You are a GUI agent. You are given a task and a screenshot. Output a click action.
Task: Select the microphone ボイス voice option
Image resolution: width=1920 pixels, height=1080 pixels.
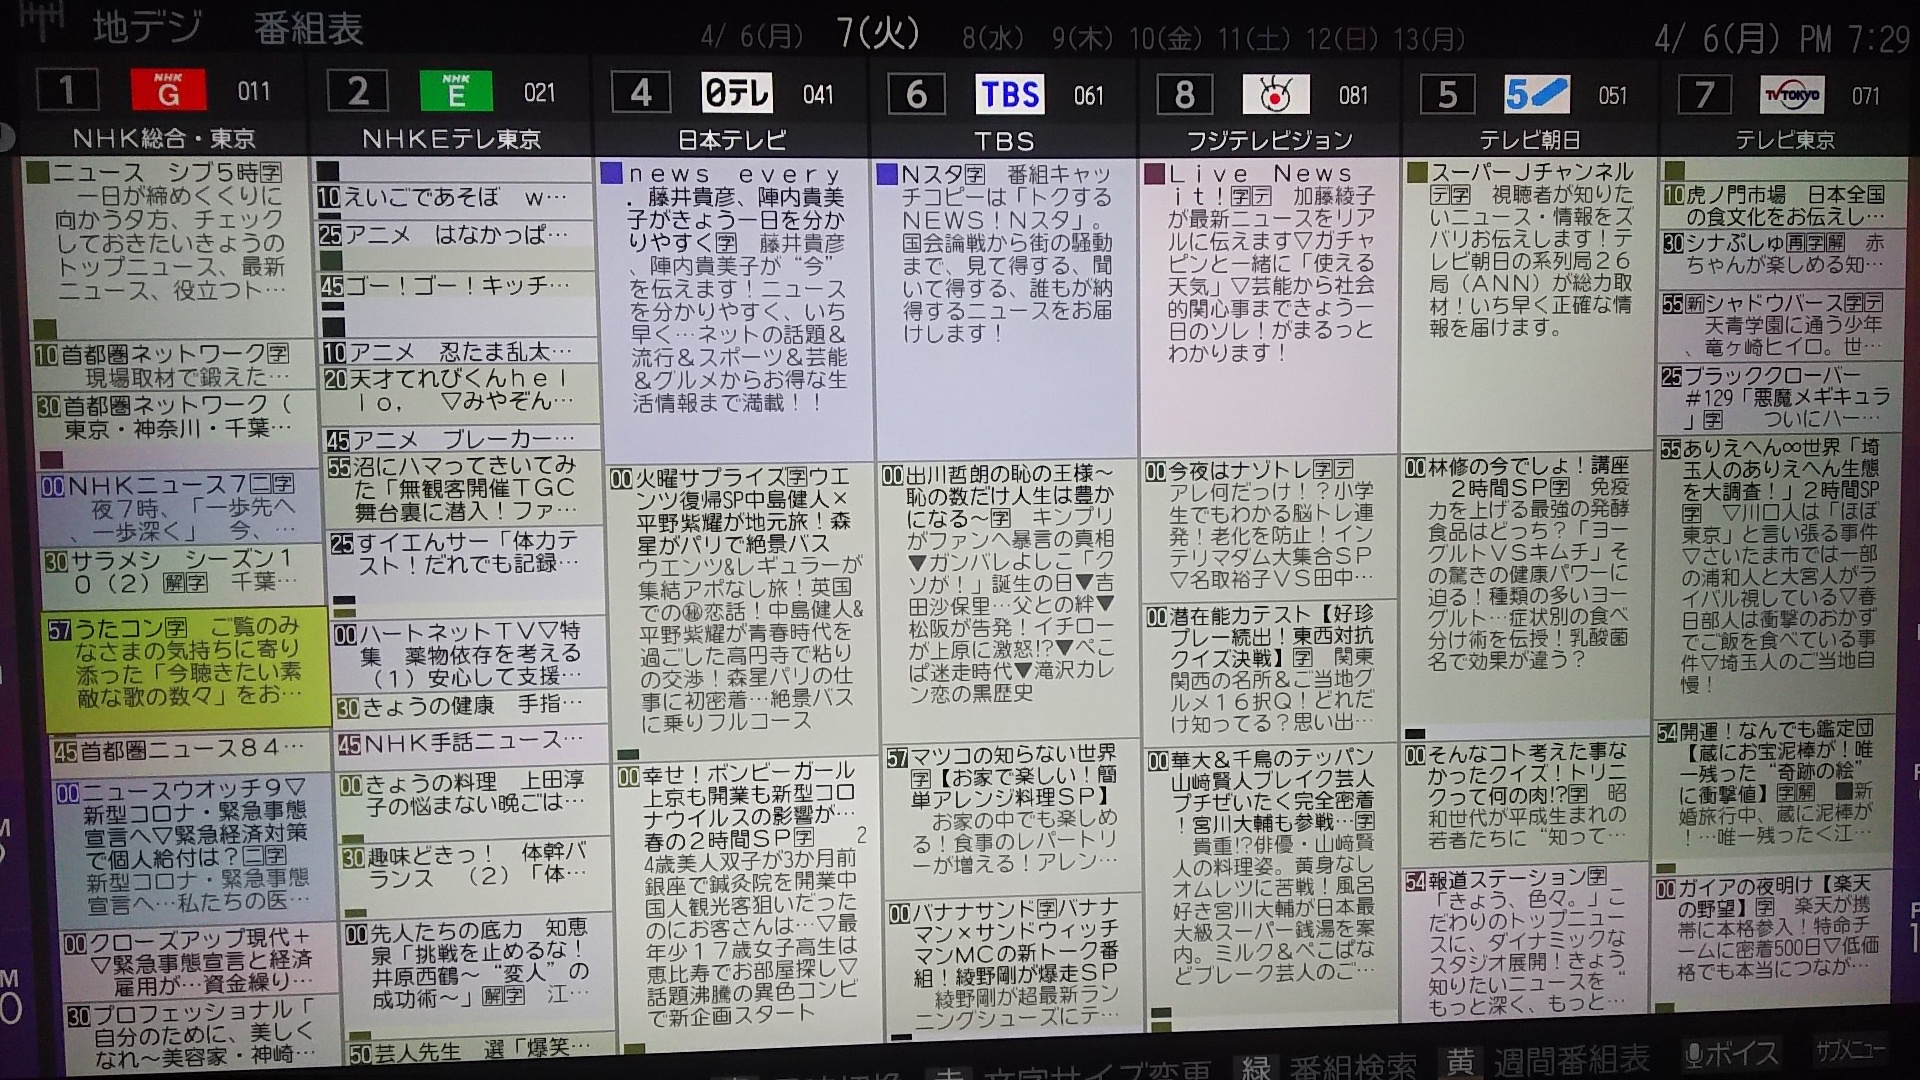tap(1733, 1053)
